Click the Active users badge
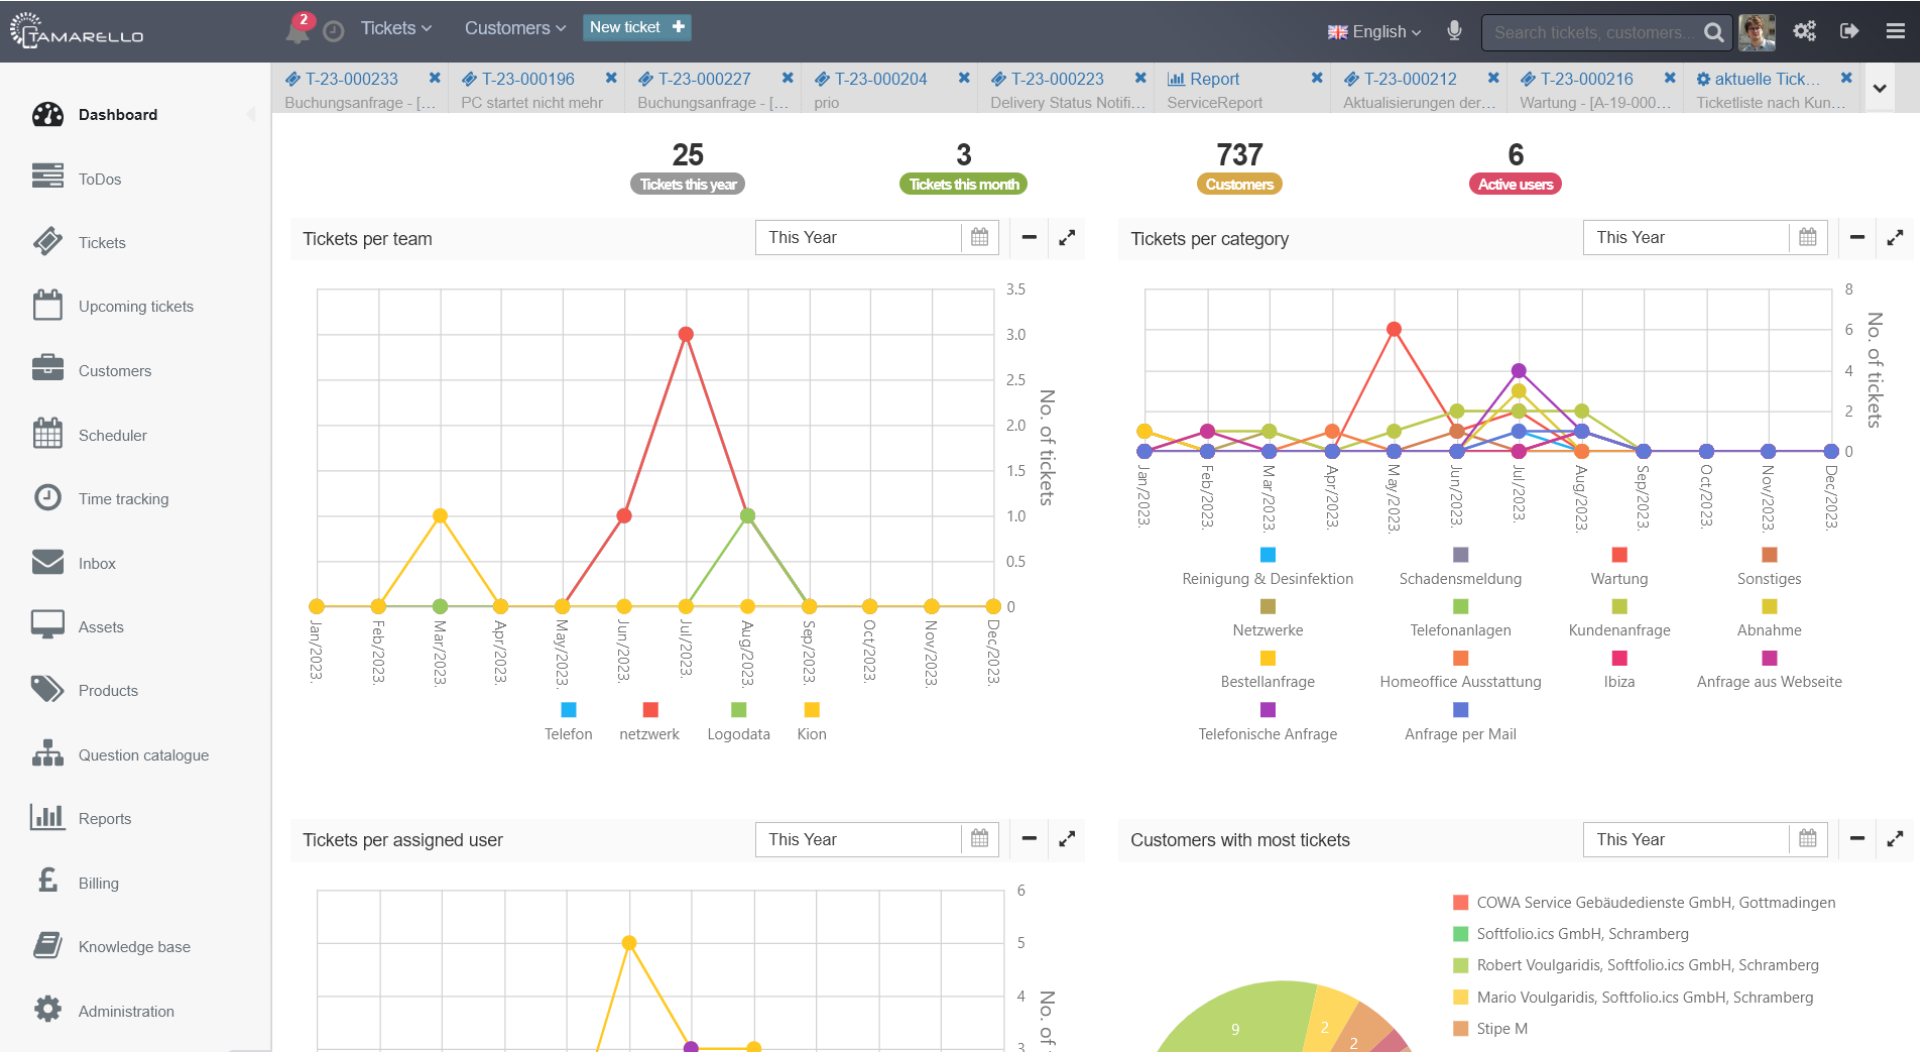Viewport: 1920px width, 1052px height. click(1515, 184)
